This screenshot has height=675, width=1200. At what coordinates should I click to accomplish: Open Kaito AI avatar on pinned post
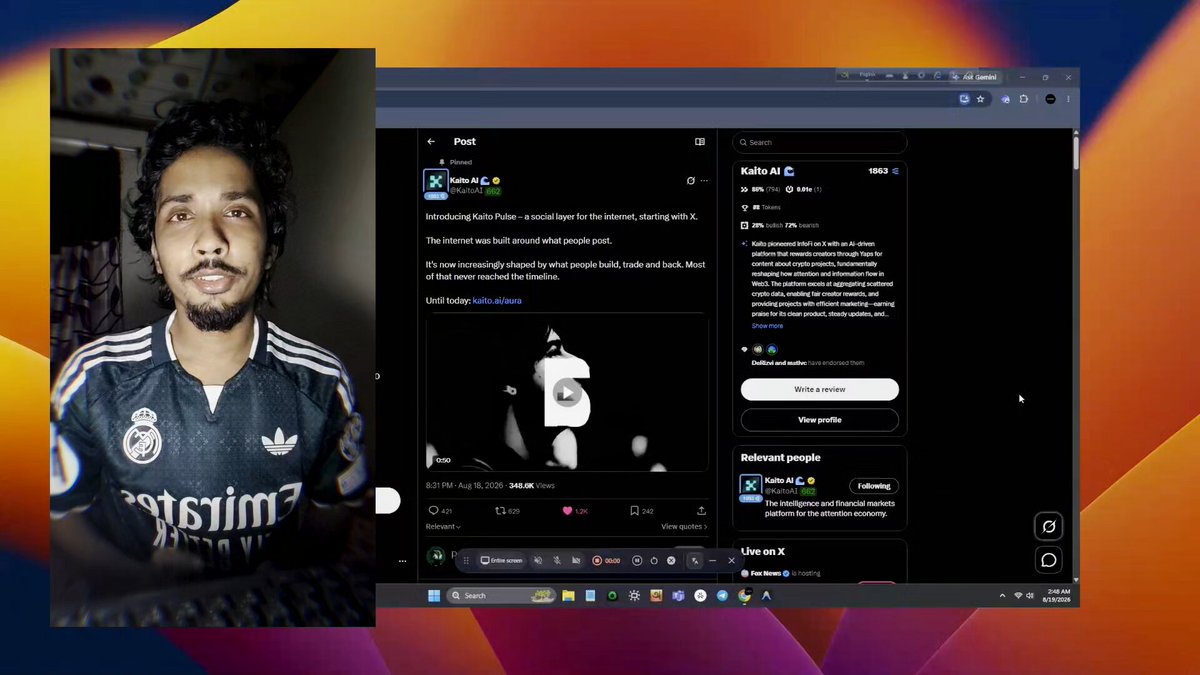[x=435, y=182]
